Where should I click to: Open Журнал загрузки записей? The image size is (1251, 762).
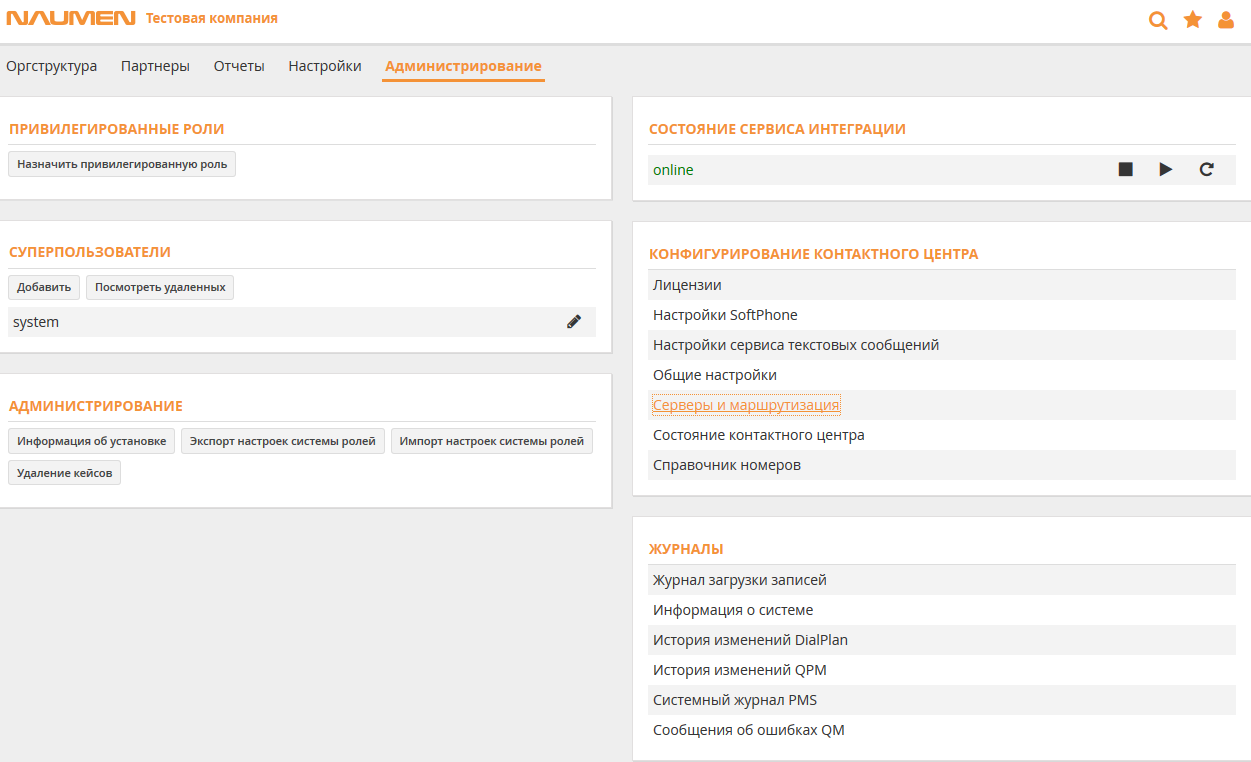coord(740,580)
